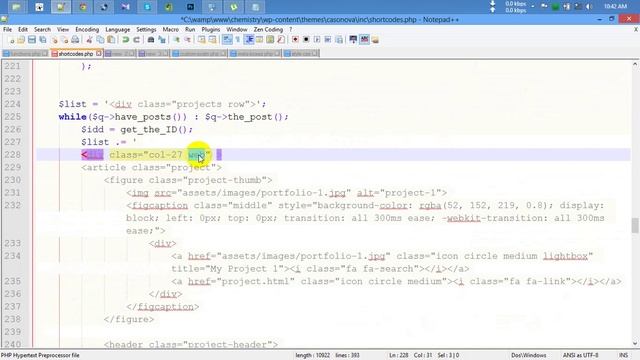Click the Redo toolbar icon
The height and width of the screenshot is (360, 640).
click(136, 40)
